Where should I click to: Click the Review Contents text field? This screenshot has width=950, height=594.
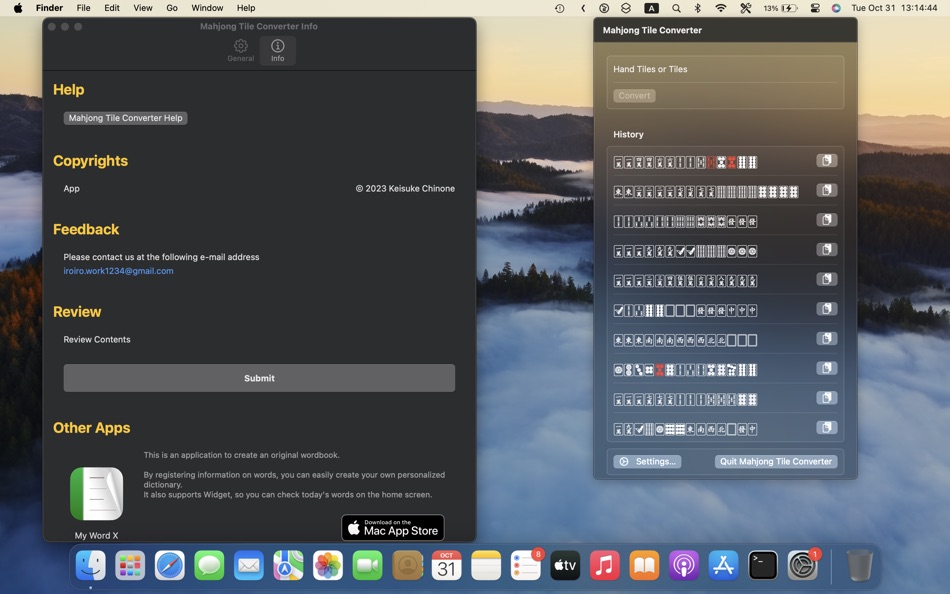(259, 339)
